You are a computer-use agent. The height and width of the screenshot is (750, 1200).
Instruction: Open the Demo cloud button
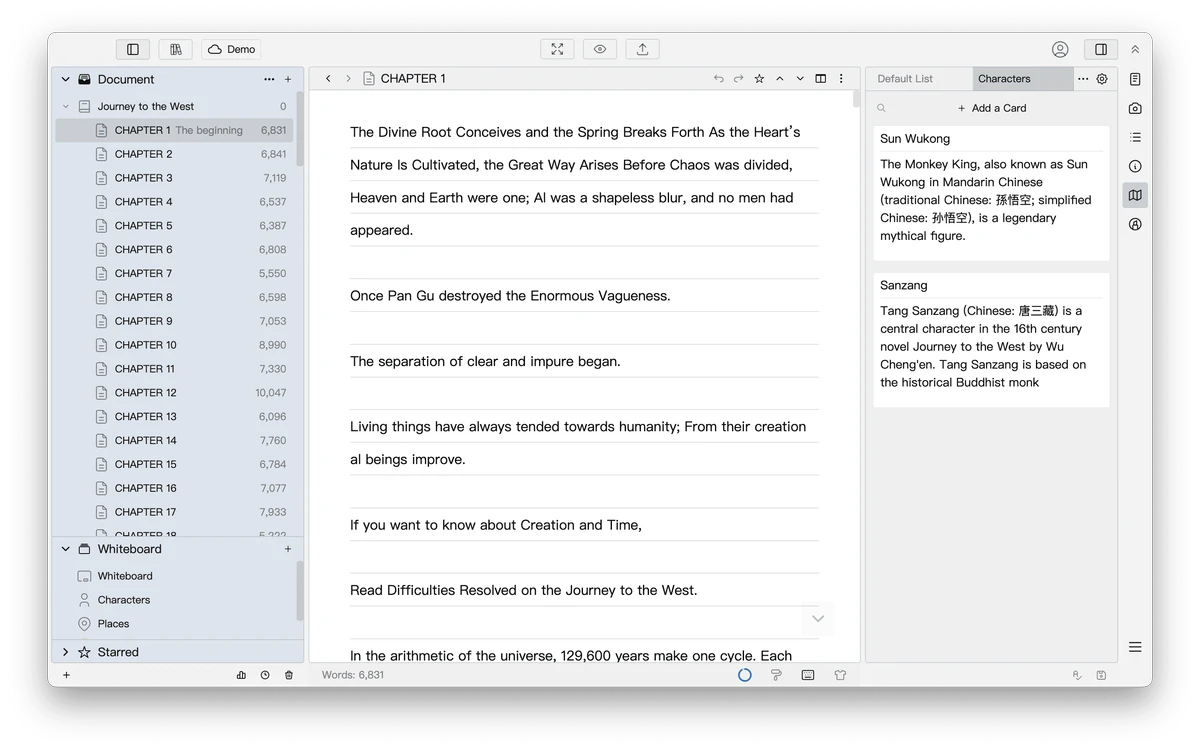pos(232,49)
